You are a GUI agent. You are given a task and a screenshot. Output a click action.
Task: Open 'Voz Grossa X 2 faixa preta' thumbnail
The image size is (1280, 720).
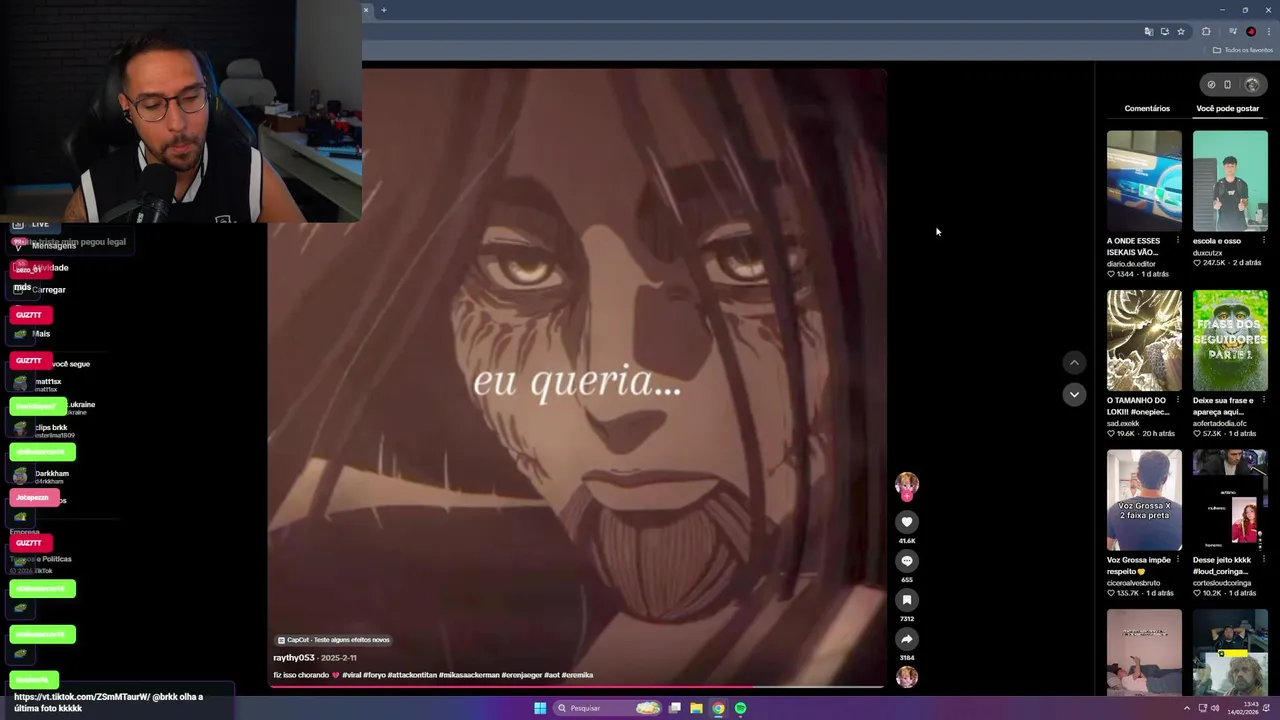(1144, 500)
